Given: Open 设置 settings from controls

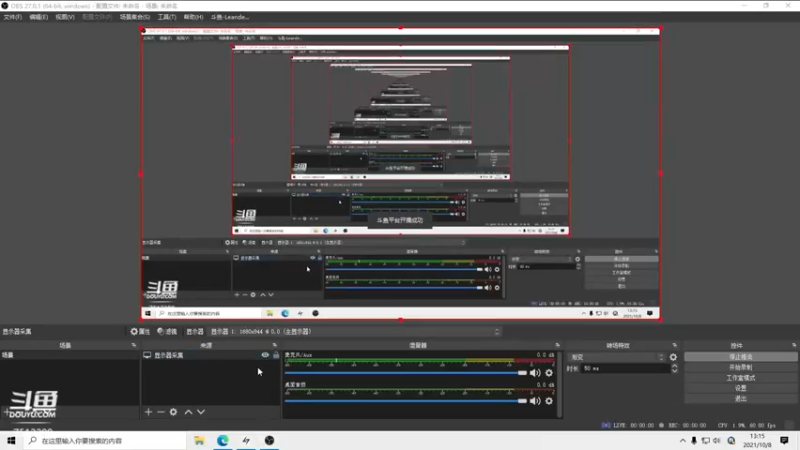Looking at the screenshot, I should point(740,388).
